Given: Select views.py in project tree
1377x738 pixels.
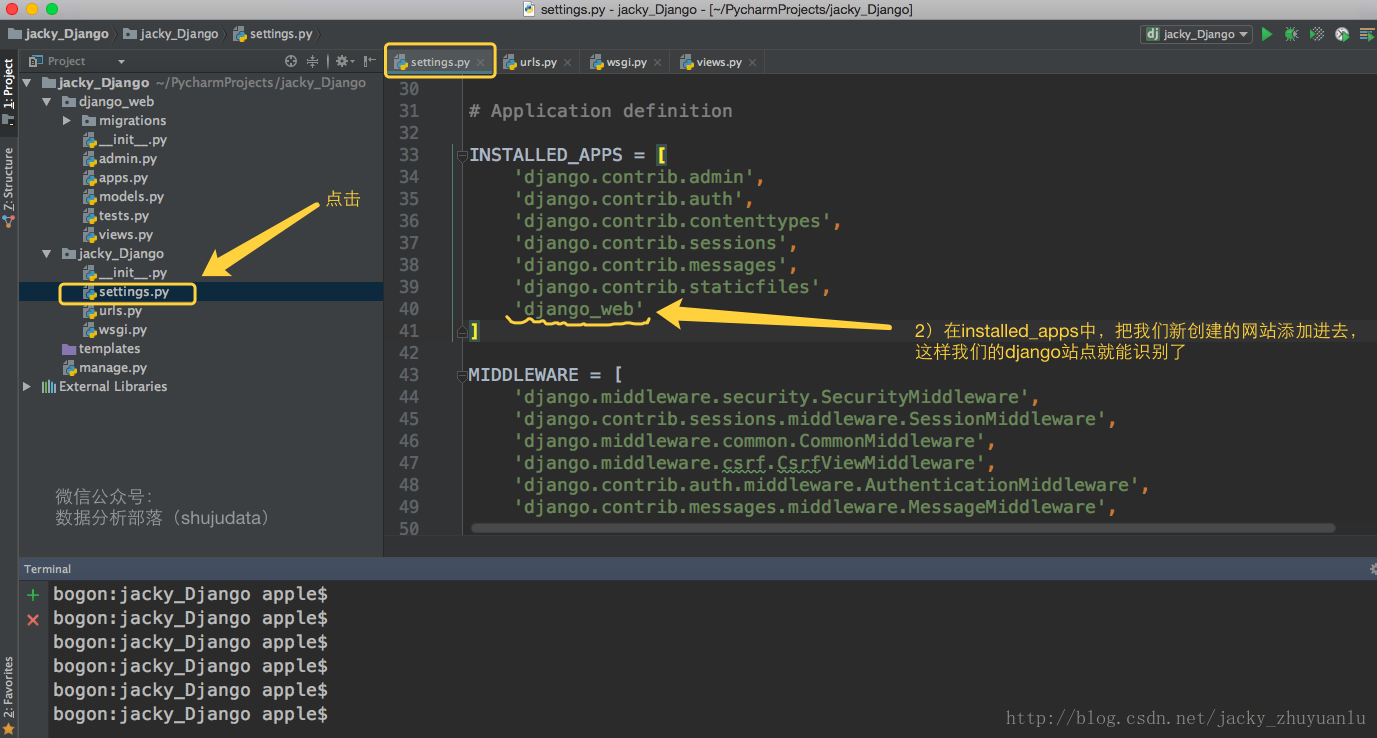Looking at the screenshot, I should (118, 235).
